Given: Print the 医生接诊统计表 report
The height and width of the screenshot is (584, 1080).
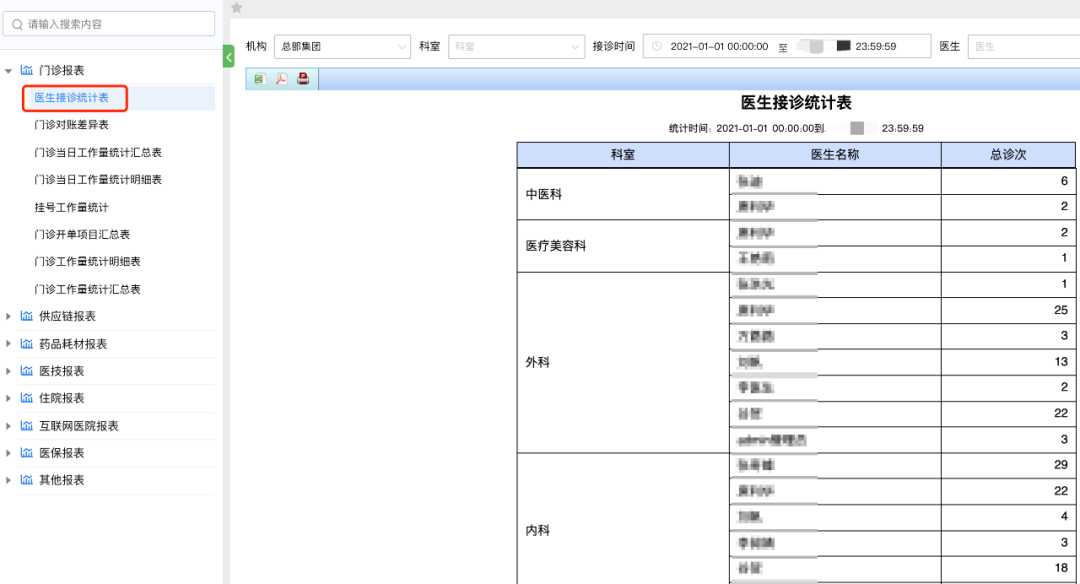Looking at the screenshot, I should (x=303, y=79).
